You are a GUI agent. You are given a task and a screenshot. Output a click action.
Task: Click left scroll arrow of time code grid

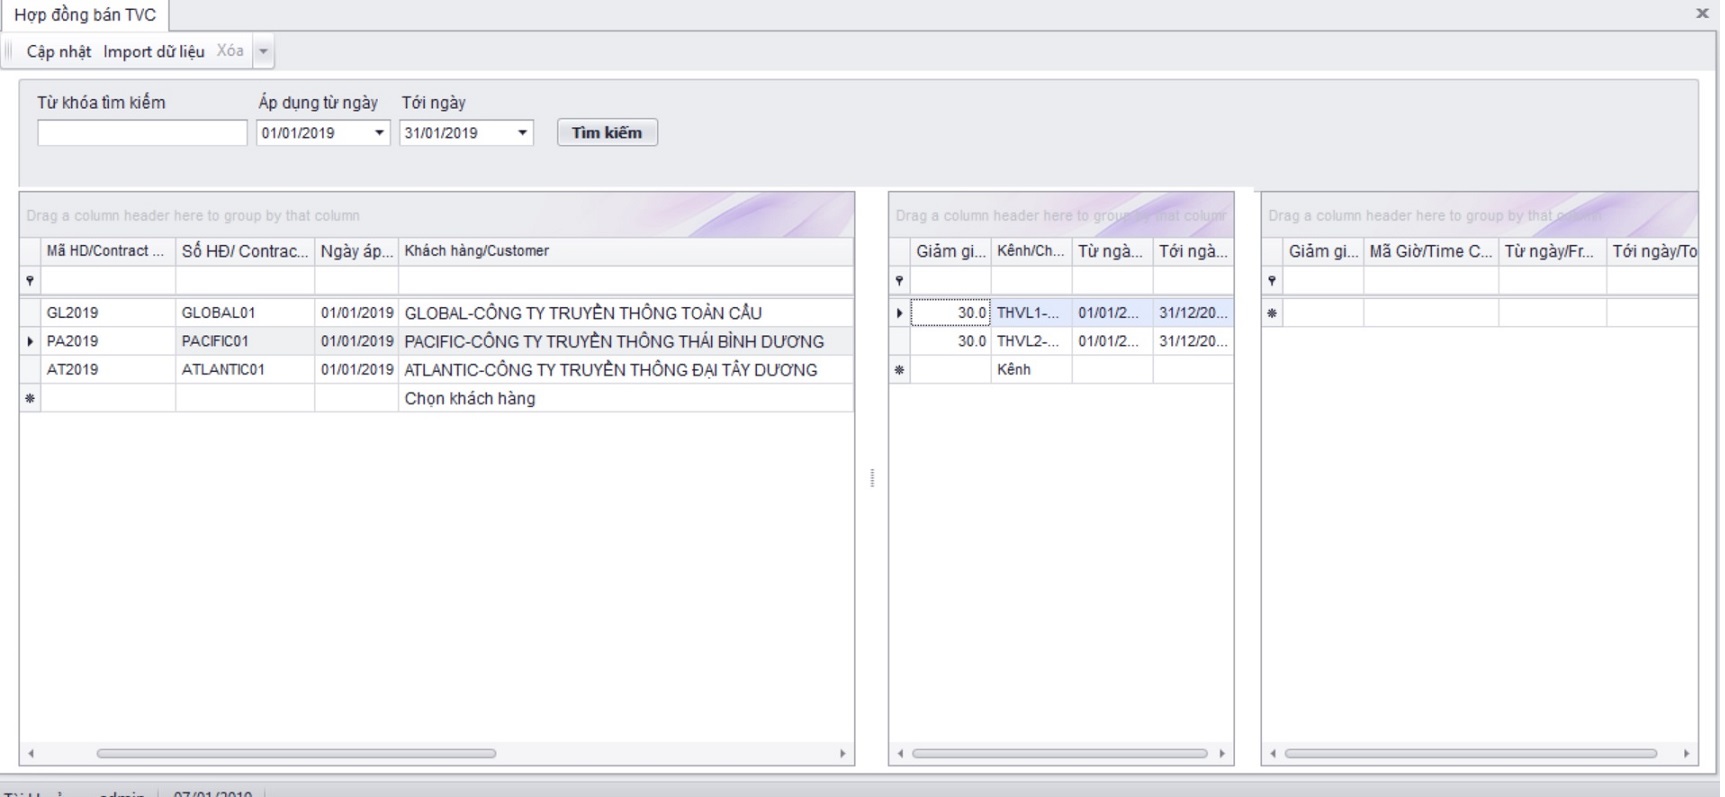pyautogui.click(x=1272, y=753)
